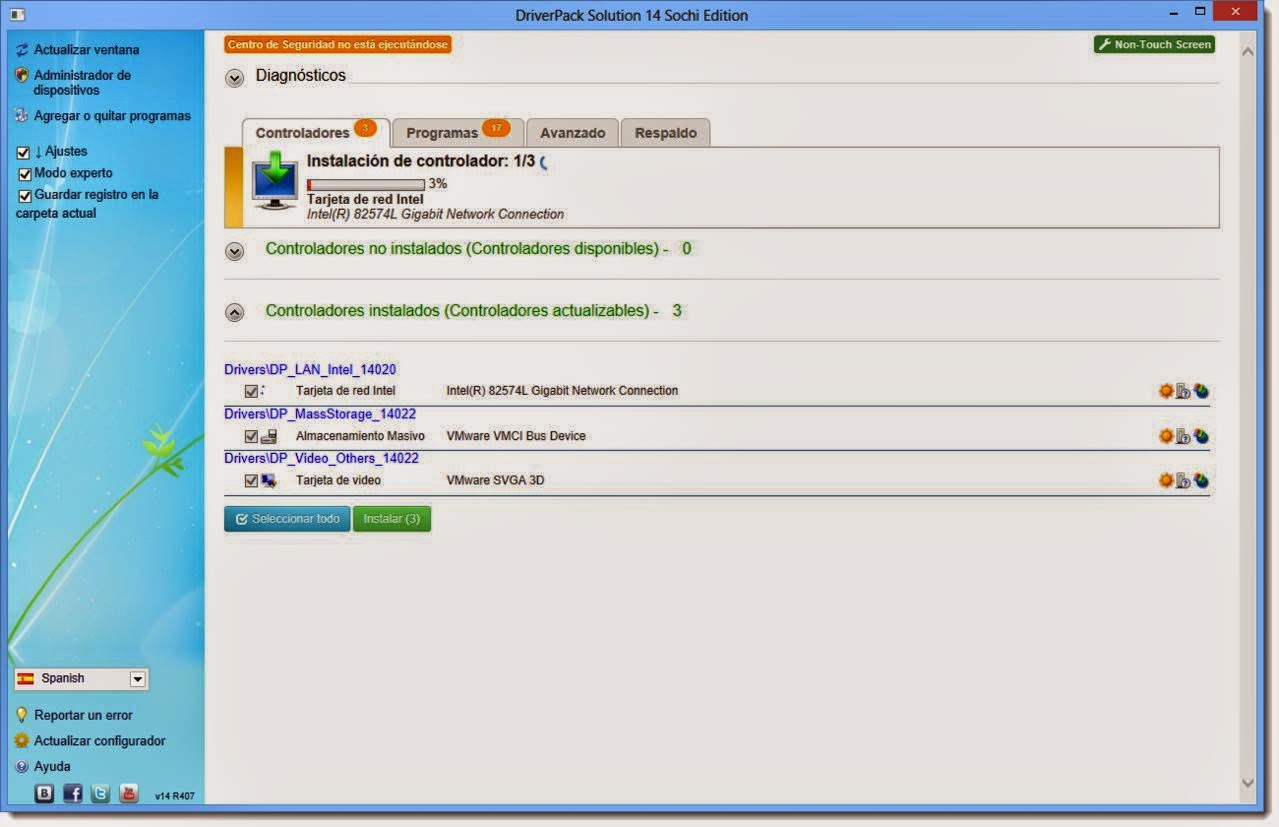The height and width of the screenshot is (827, 1279).
Task: Click the Agregar o quitar programas icon
Action: [x=22, y=115]
